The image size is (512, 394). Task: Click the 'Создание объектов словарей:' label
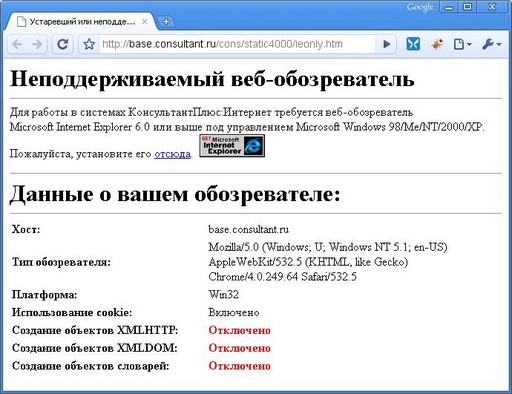pyautogui.click(x=91, y=366)
